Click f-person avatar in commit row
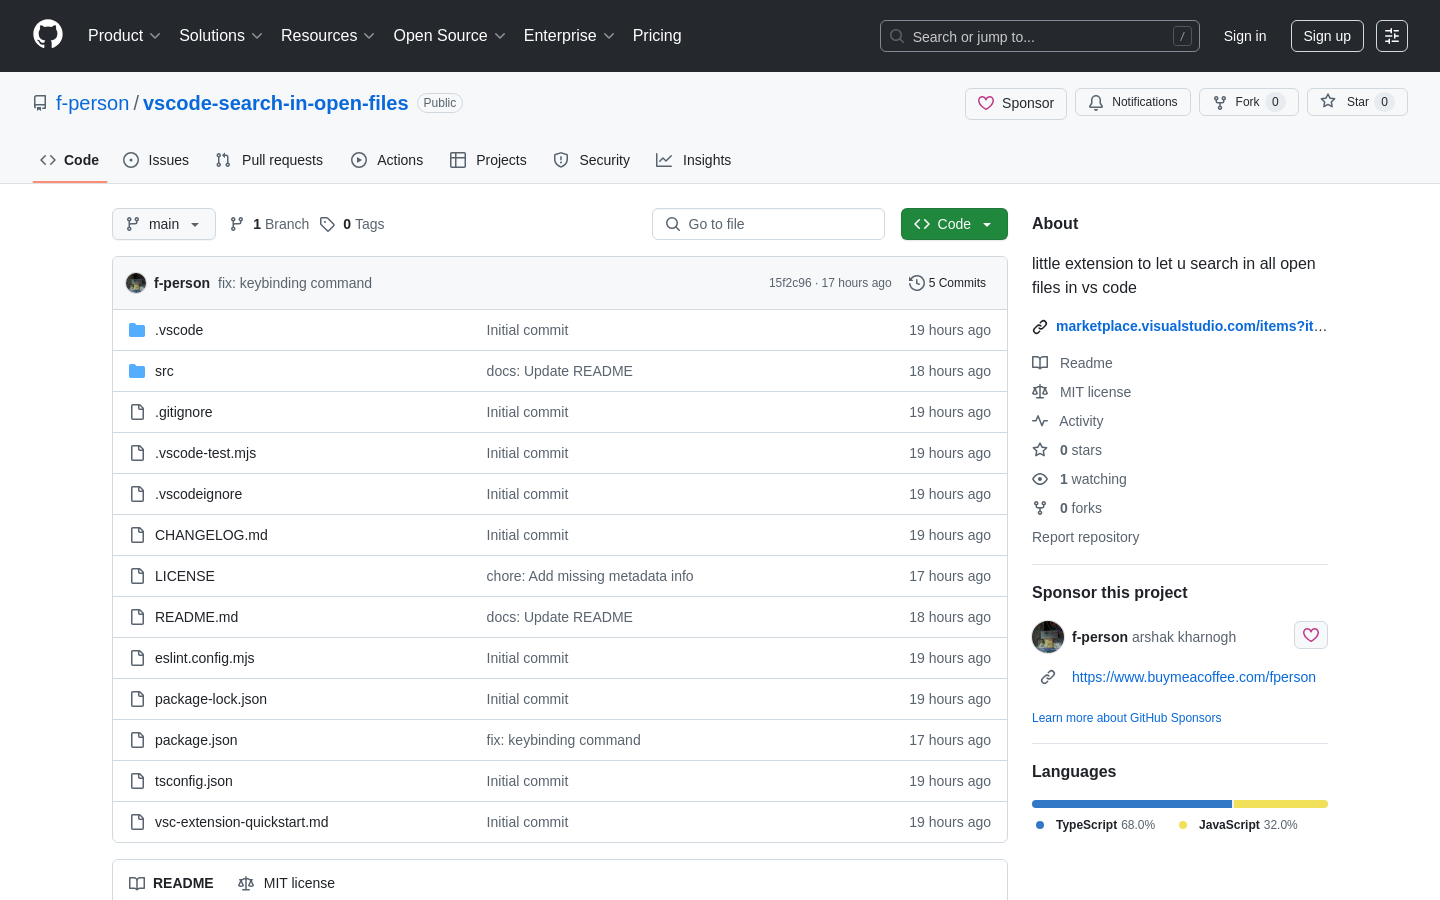Image resolution: width=1440 pixels, height=900 pixels. (136, 283)
